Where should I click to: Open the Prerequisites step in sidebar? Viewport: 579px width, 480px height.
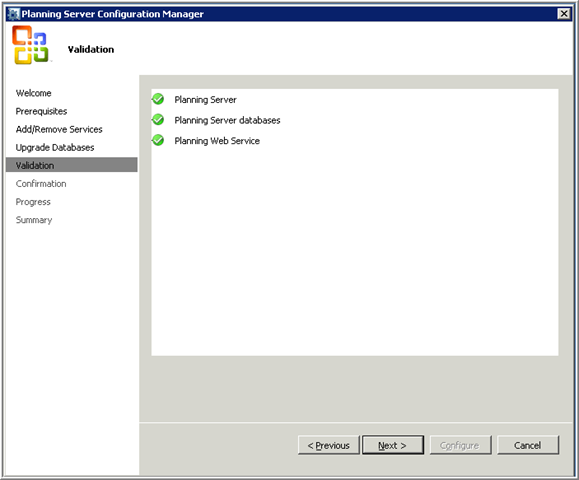pyautogui.click(x=41, y=111)
